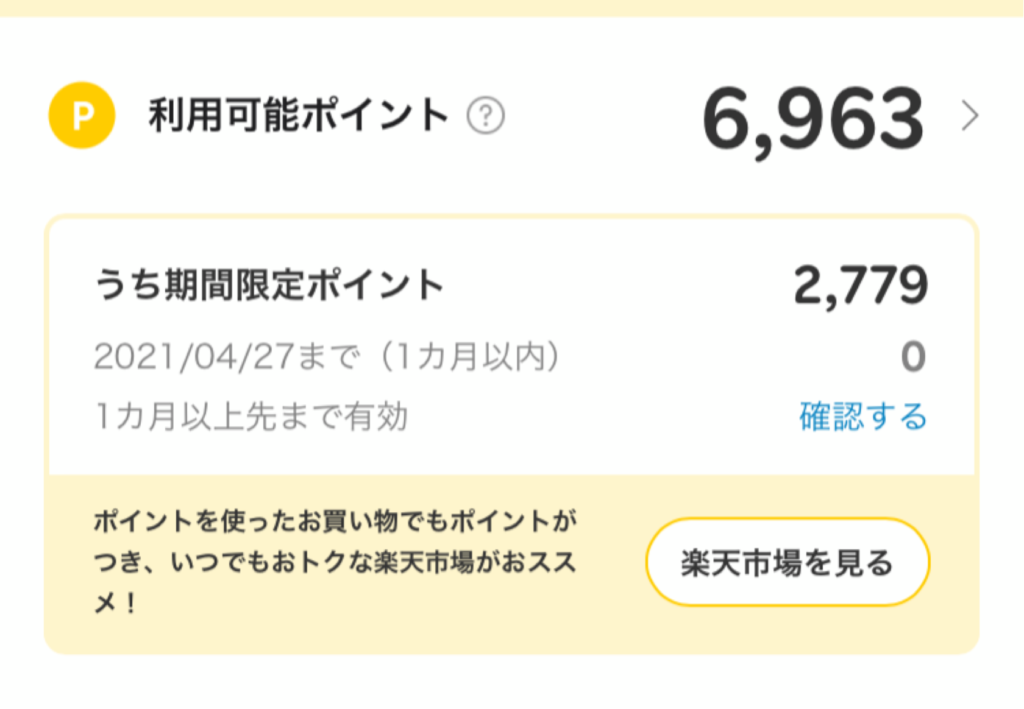Open the question mark help icon
1024x709 pixels.
click(485, 116)
